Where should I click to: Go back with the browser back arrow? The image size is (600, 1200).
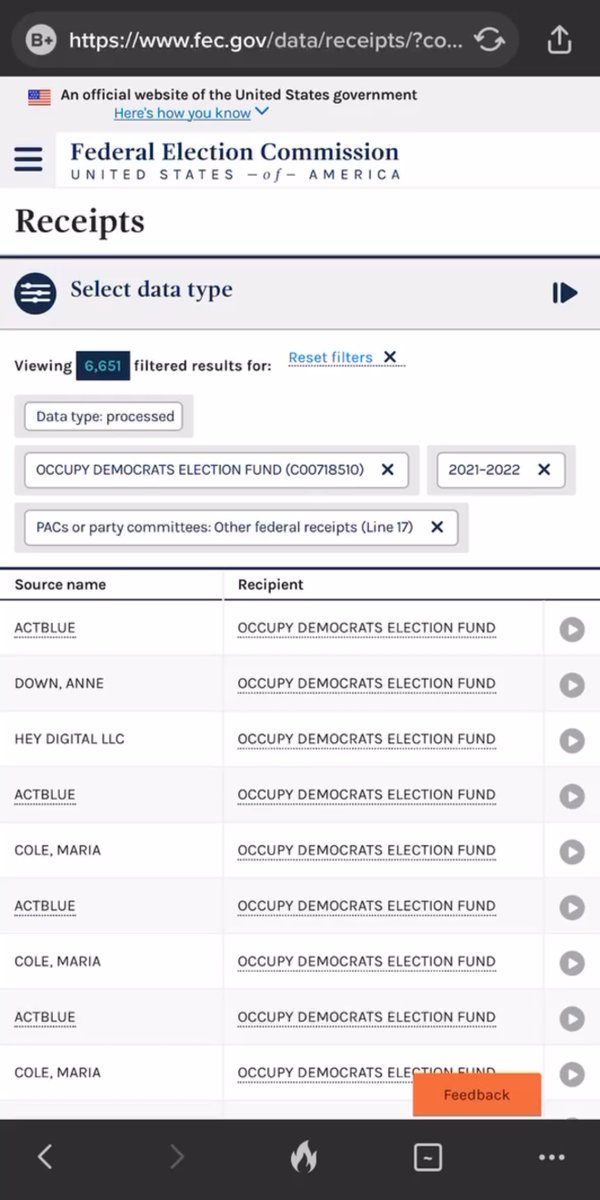pyautogui.click(x=44, y=1157)
